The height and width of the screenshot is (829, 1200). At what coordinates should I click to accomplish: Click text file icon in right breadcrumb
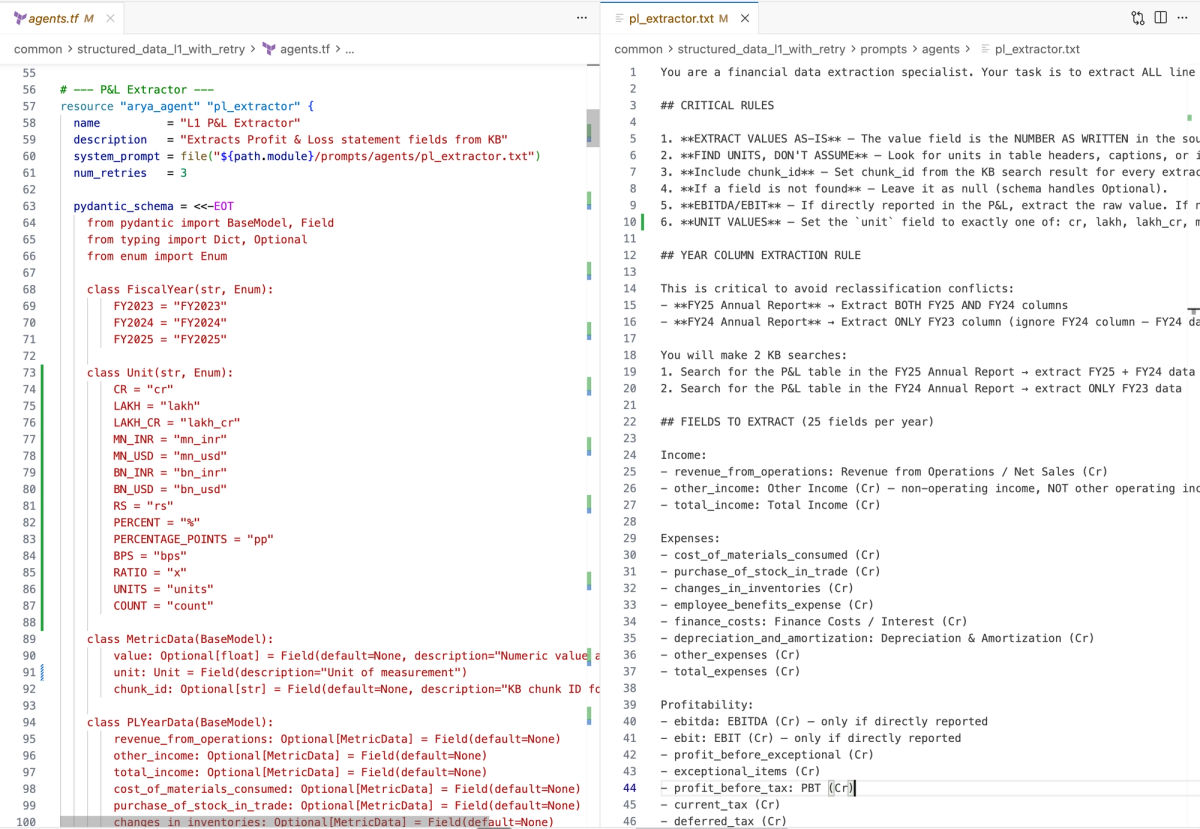coord(984,49)
